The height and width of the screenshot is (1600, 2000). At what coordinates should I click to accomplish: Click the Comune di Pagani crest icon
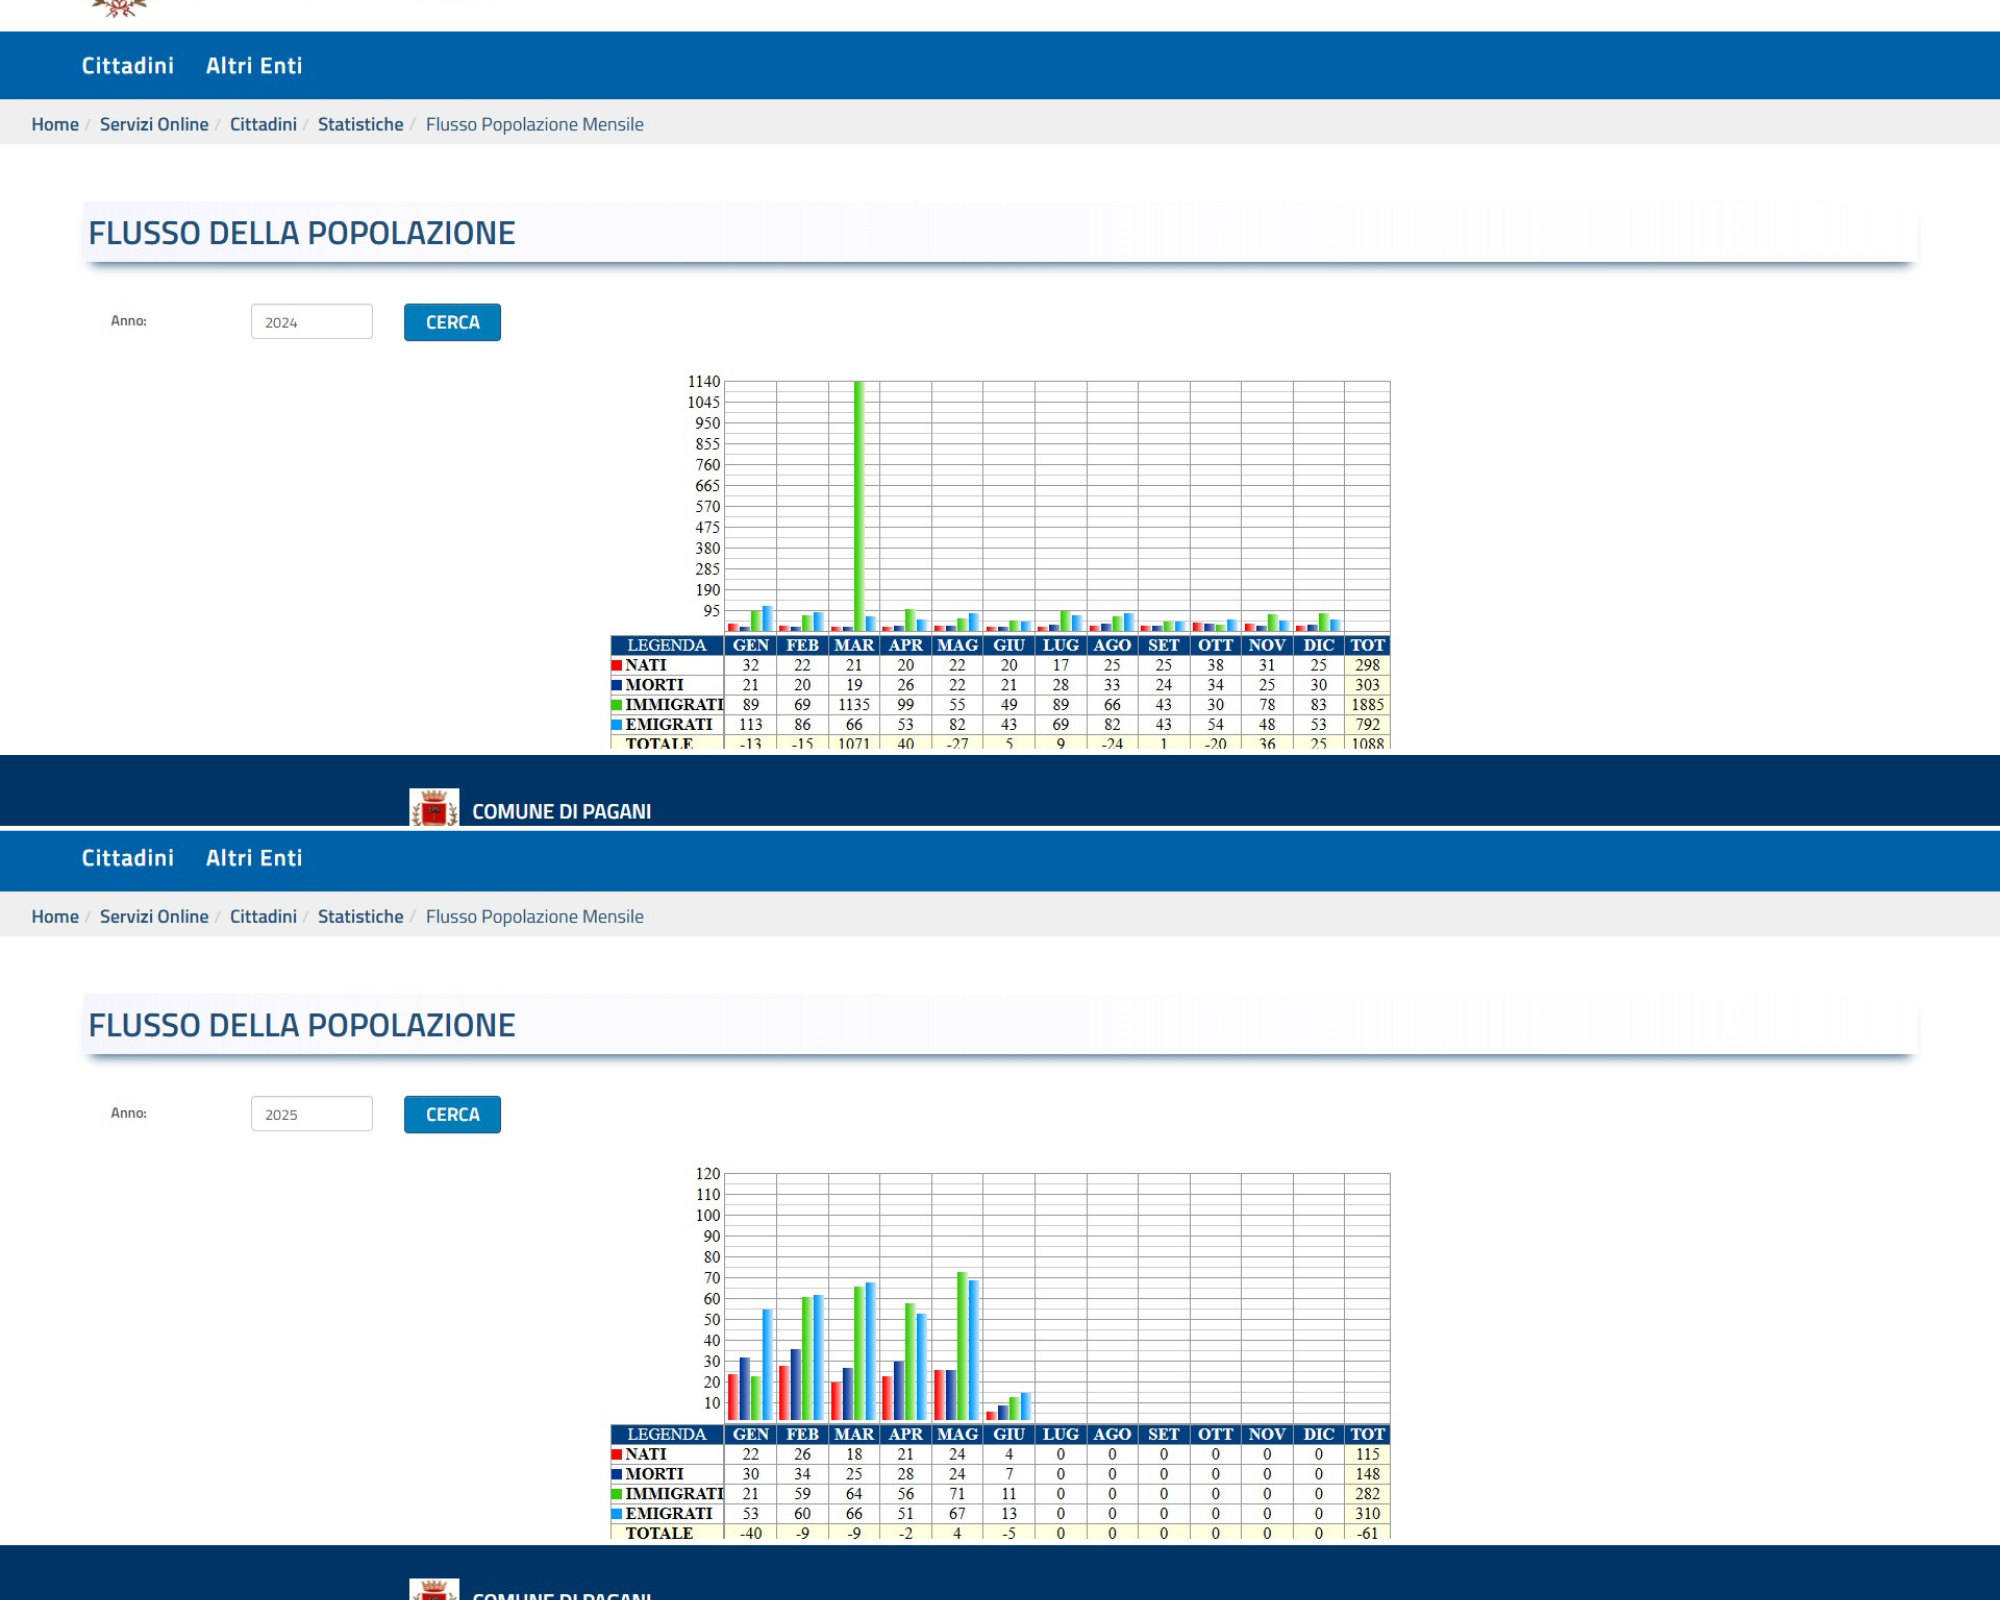[x=434, y=807]
